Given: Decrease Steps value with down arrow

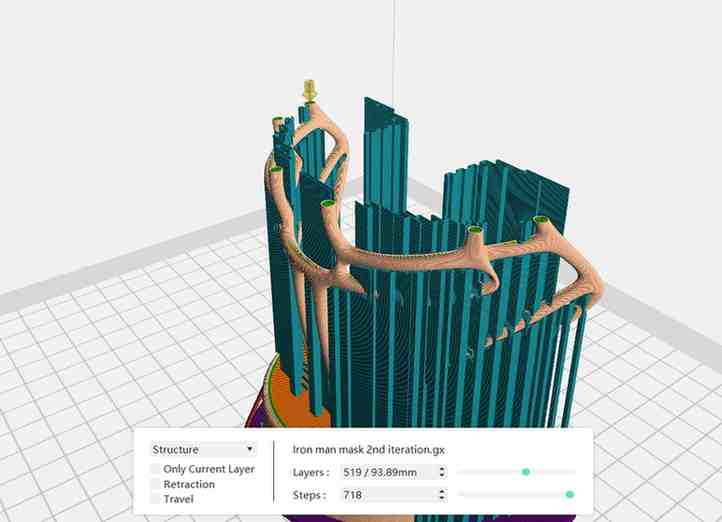Looking at the screenshot, I should point(442,498).
